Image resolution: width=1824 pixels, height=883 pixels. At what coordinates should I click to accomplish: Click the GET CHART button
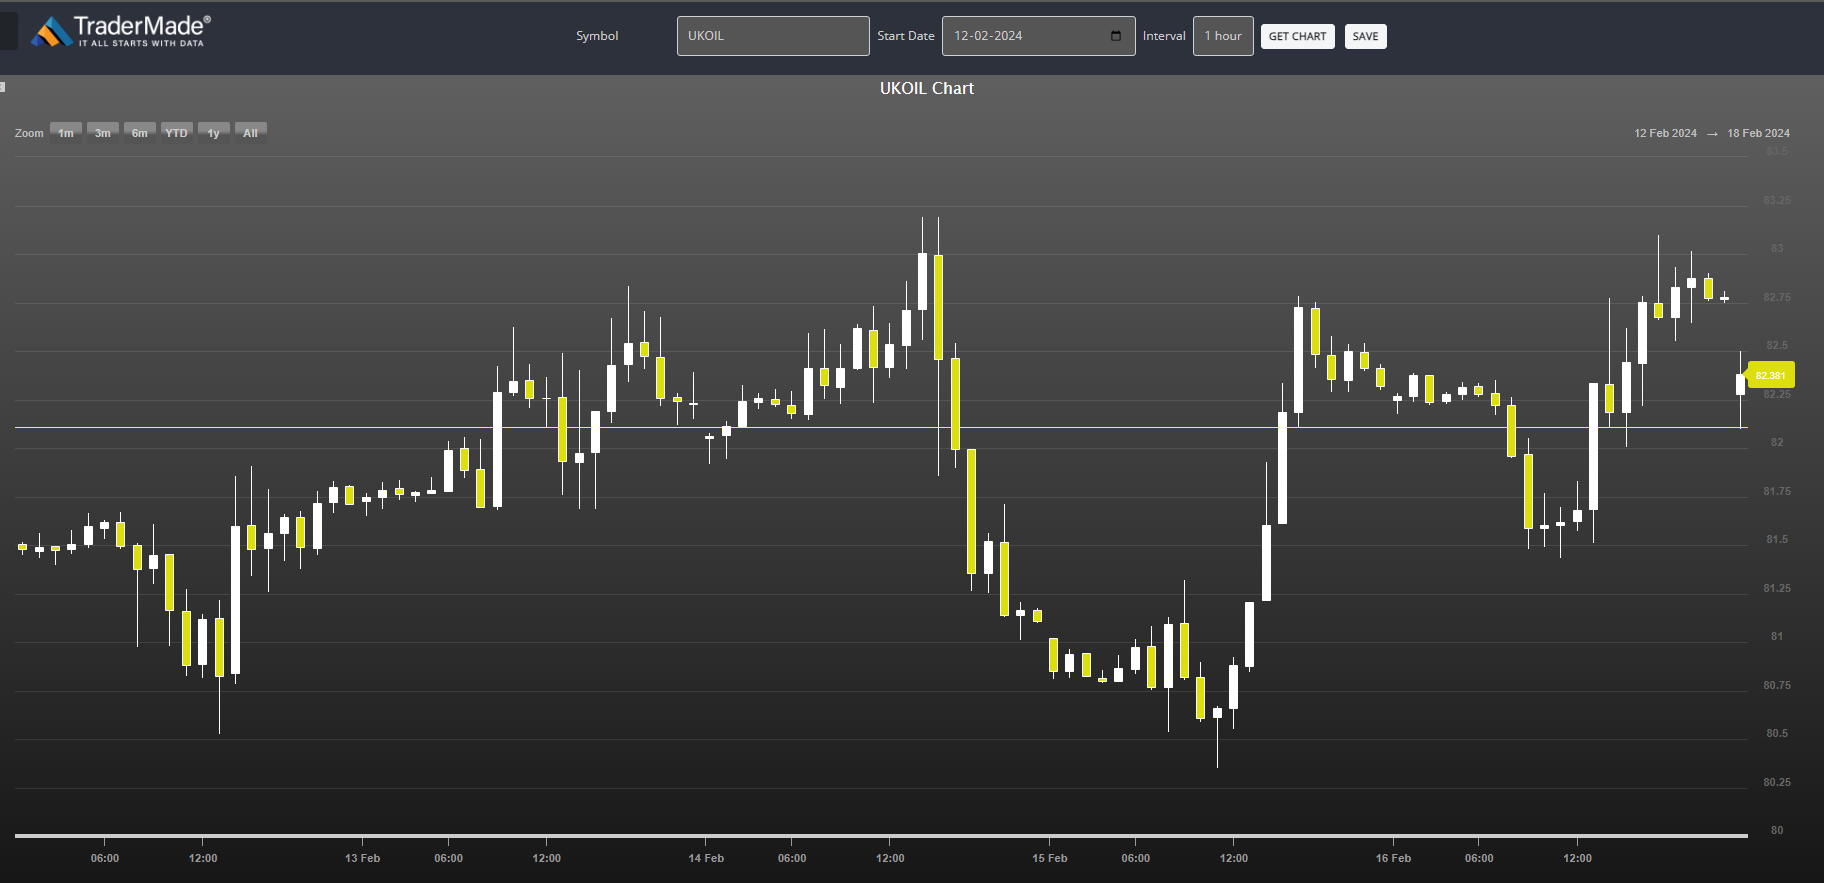1297,37
